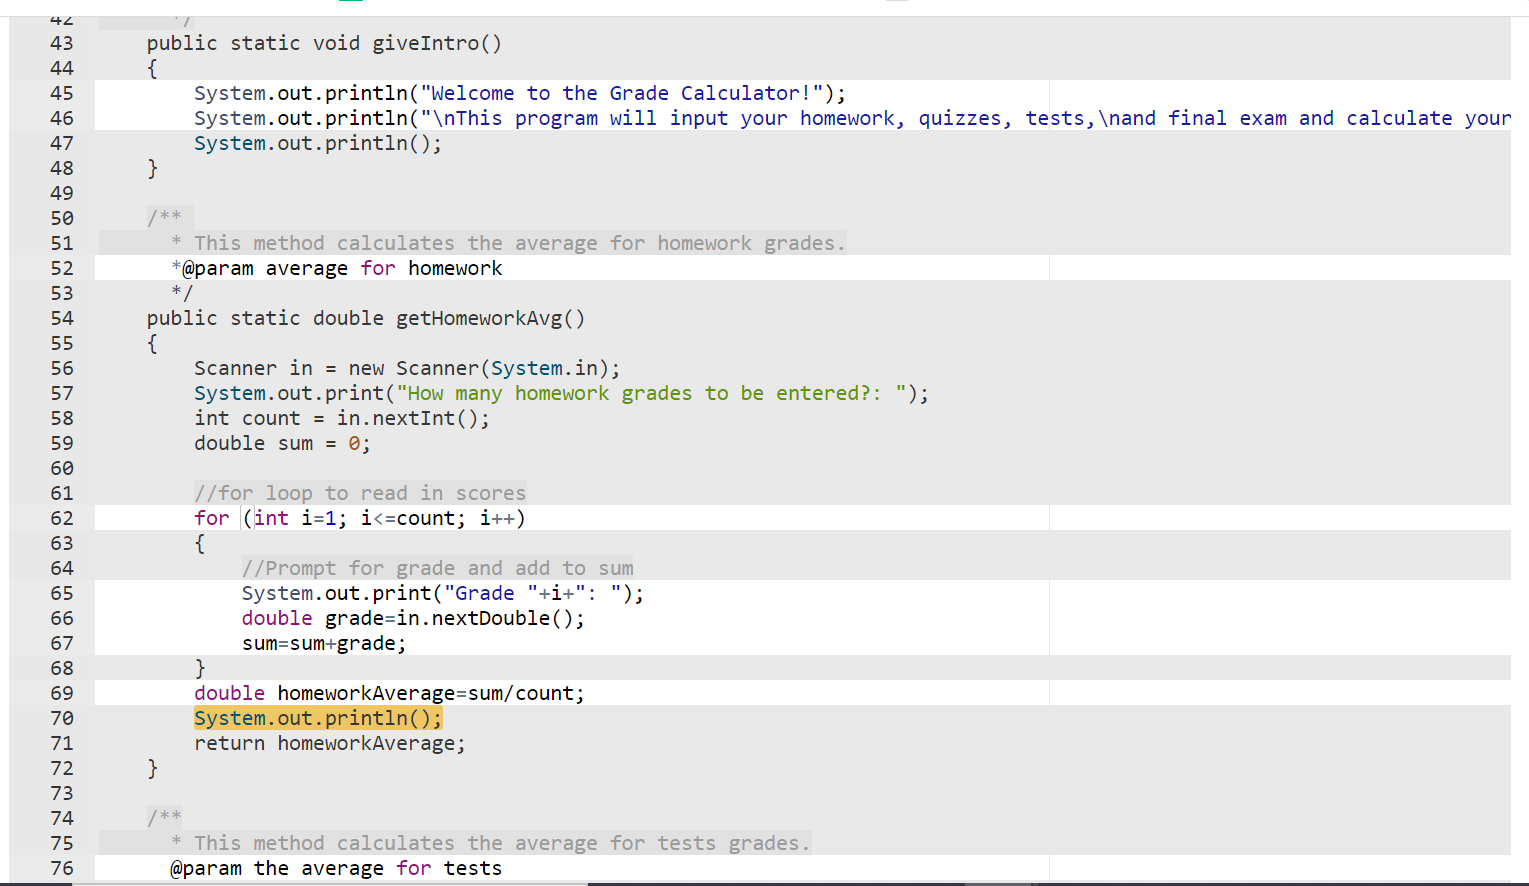1529x886 pixels.
Task: Click line number 43
Action: point(61,43)
